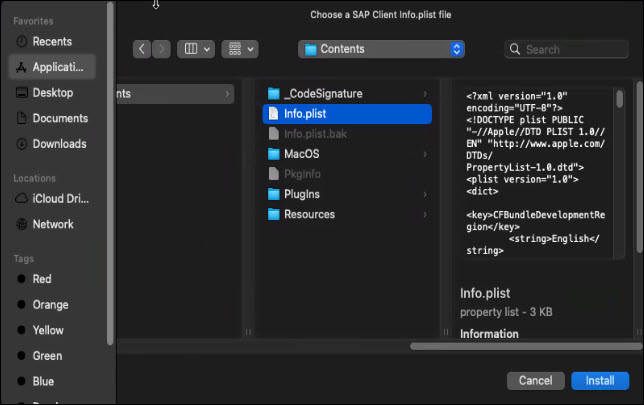The image size is (644, 405).
Task: Click the partially visible parent folder row
Action: tap(175, 94)
